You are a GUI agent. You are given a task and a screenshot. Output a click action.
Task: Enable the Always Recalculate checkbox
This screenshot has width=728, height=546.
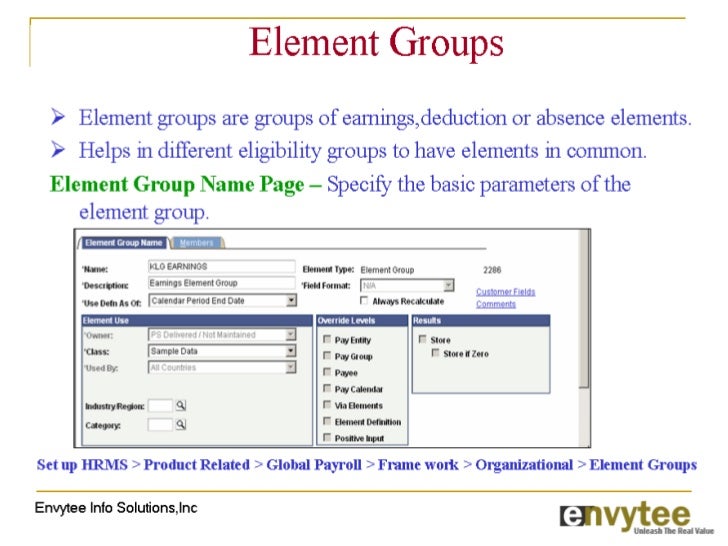tap(364, 301)
